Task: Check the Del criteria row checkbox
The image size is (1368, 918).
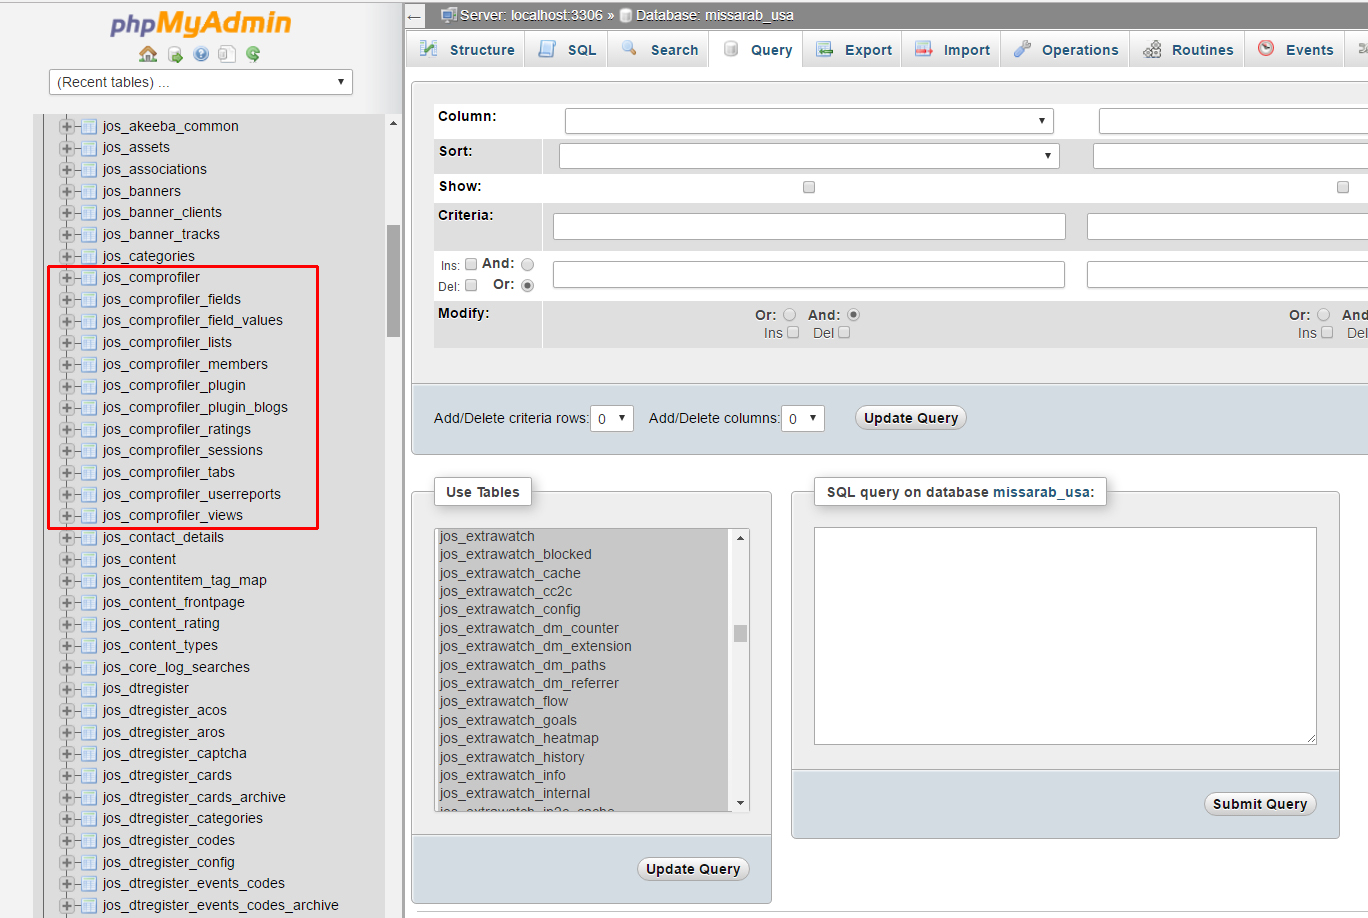Action: point(471,285)
